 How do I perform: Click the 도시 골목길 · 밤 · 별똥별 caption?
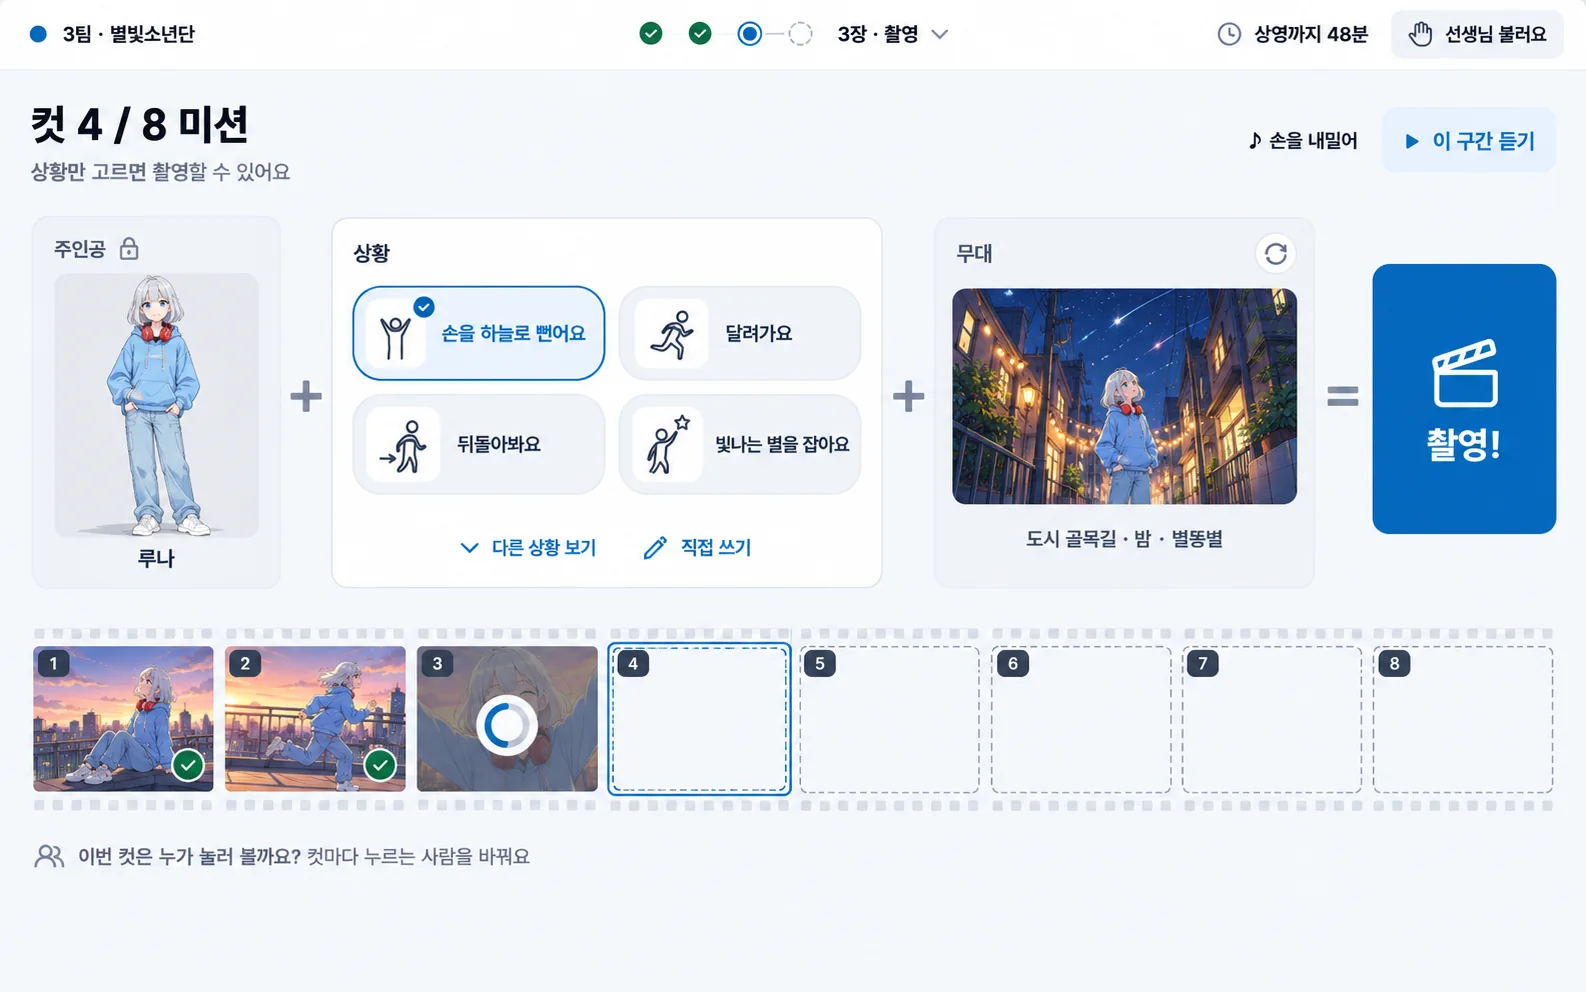coord(1124,539)
